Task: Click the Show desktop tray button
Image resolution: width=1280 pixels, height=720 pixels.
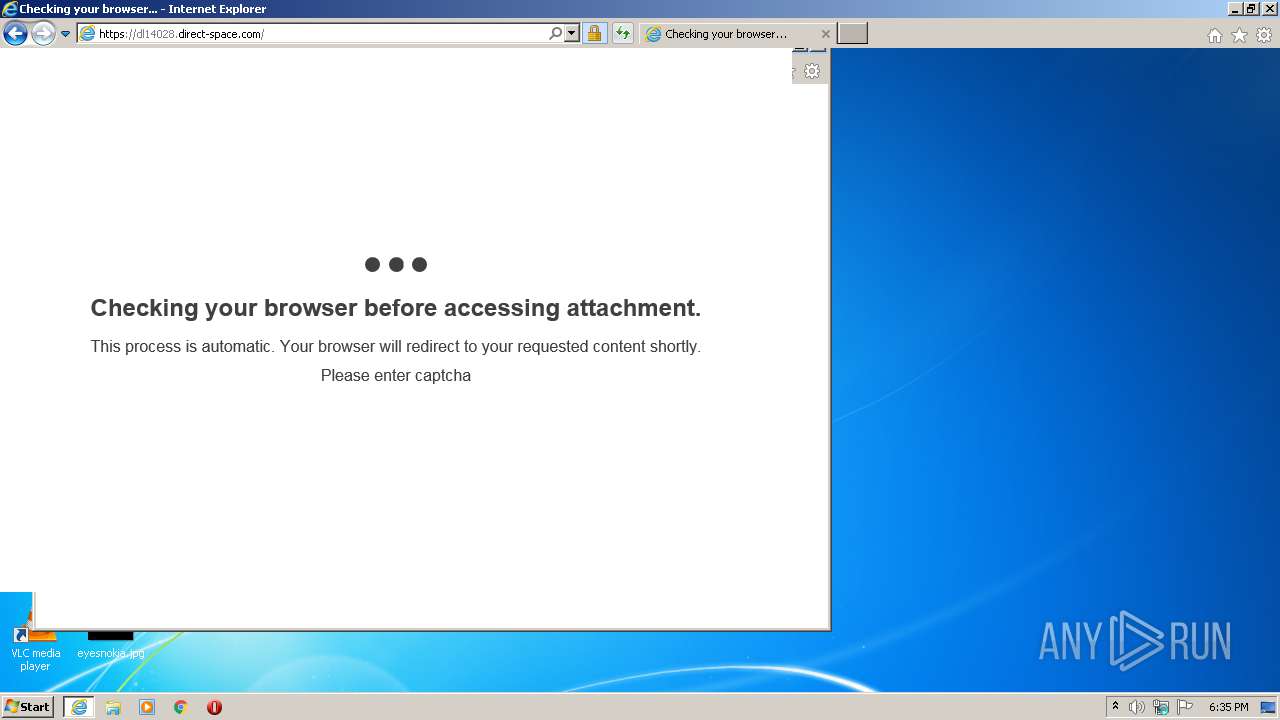Action: (1268, 707)
